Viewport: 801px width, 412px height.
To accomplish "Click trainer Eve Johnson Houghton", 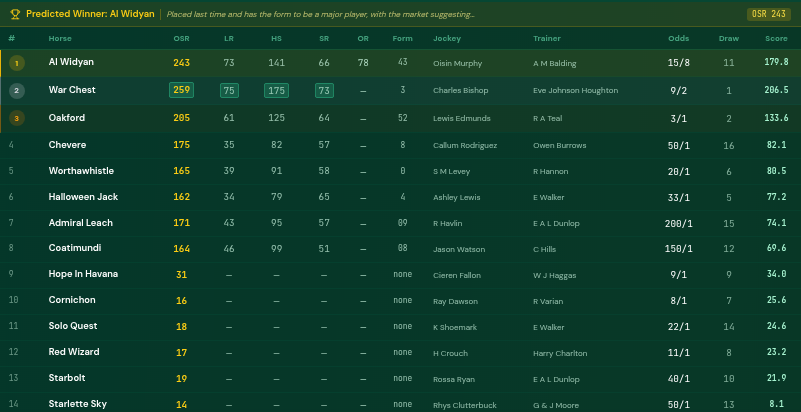I will [575, 90].
